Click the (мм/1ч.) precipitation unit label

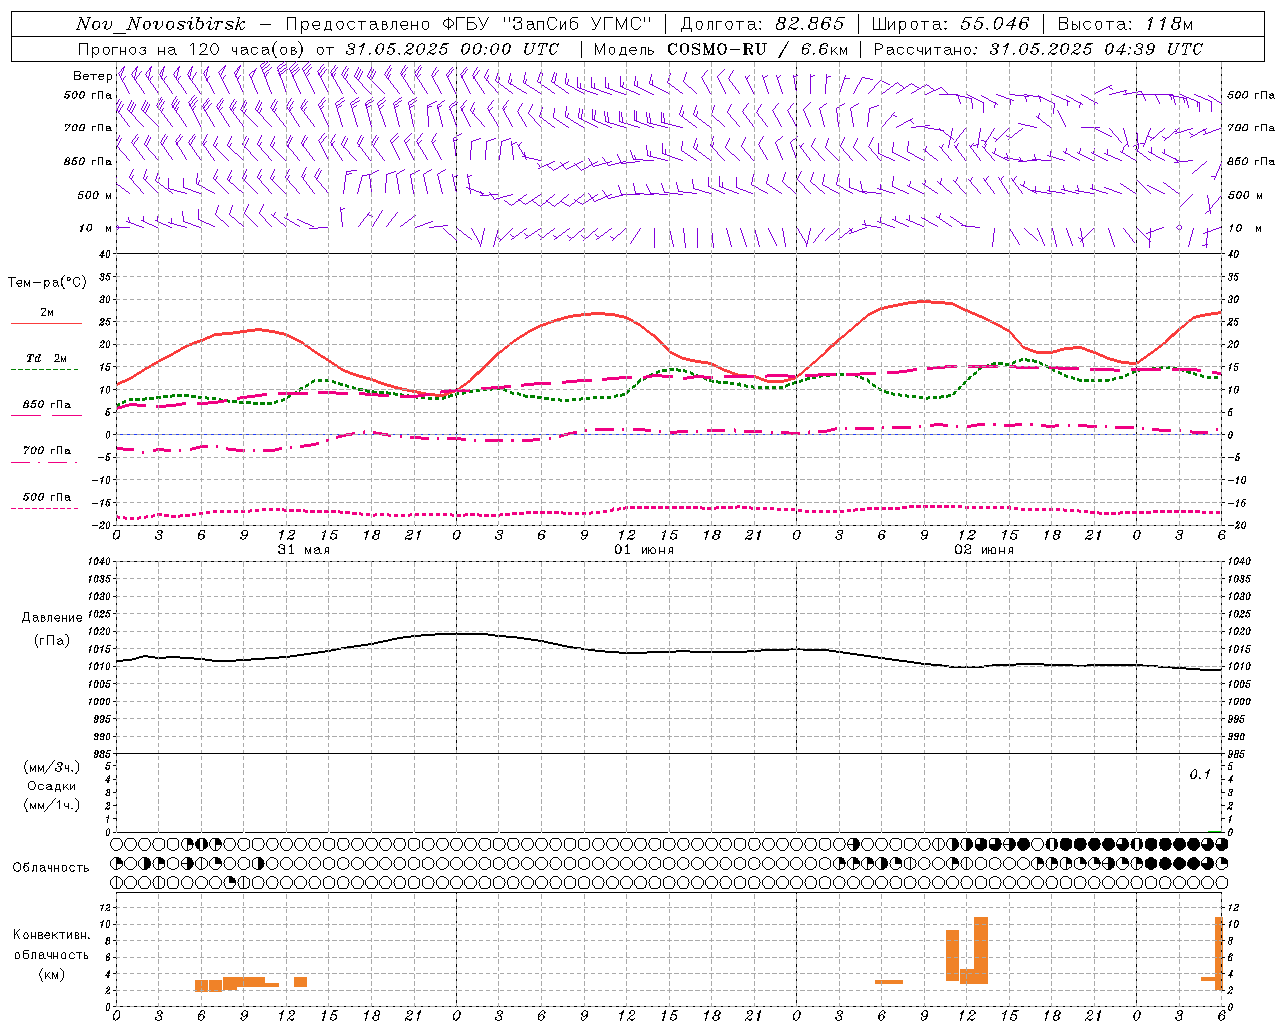click(x=51, y=805)
